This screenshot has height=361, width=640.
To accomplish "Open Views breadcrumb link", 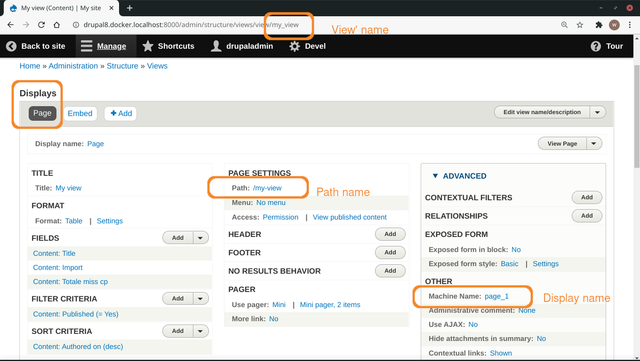I will tap(157, 66).
